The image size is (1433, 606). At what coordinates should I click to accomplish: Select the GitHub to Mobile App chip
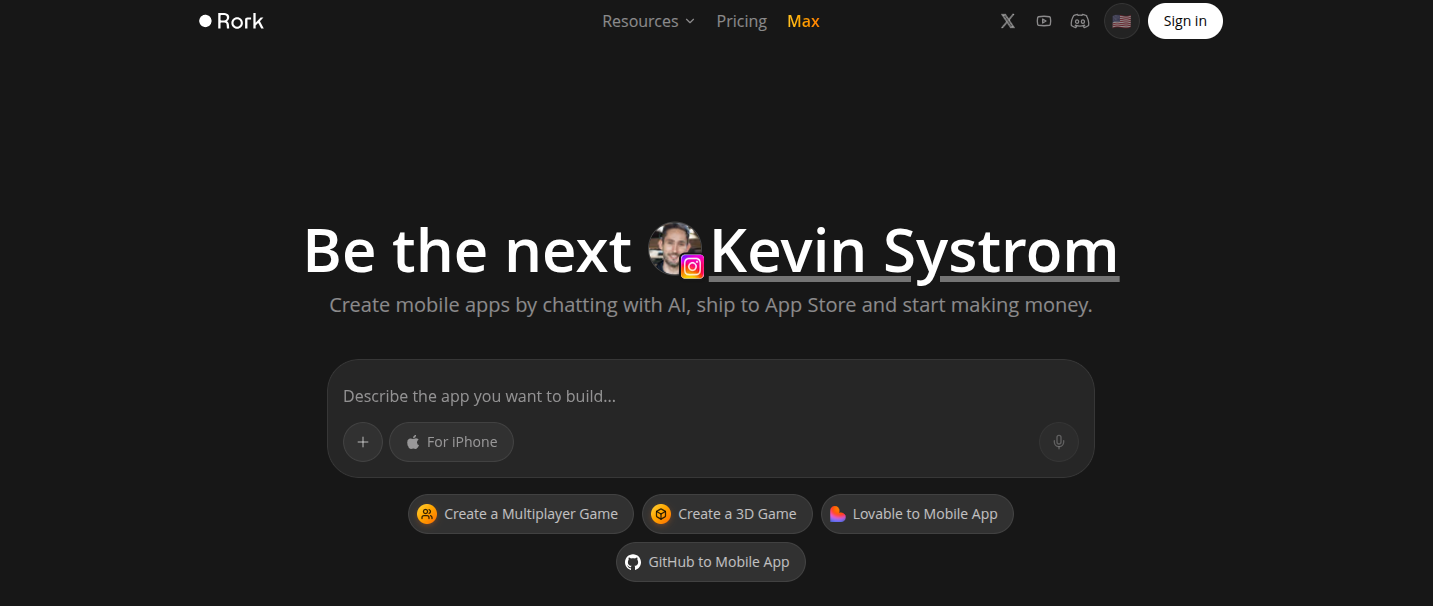click(711, 562)
